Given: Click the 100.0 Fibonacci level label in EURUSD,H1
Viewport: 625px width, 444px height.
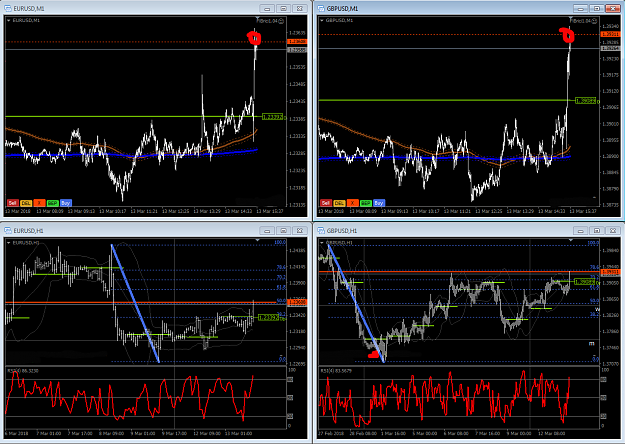Looking at the screenshot, I should click(x=280, y=242).
